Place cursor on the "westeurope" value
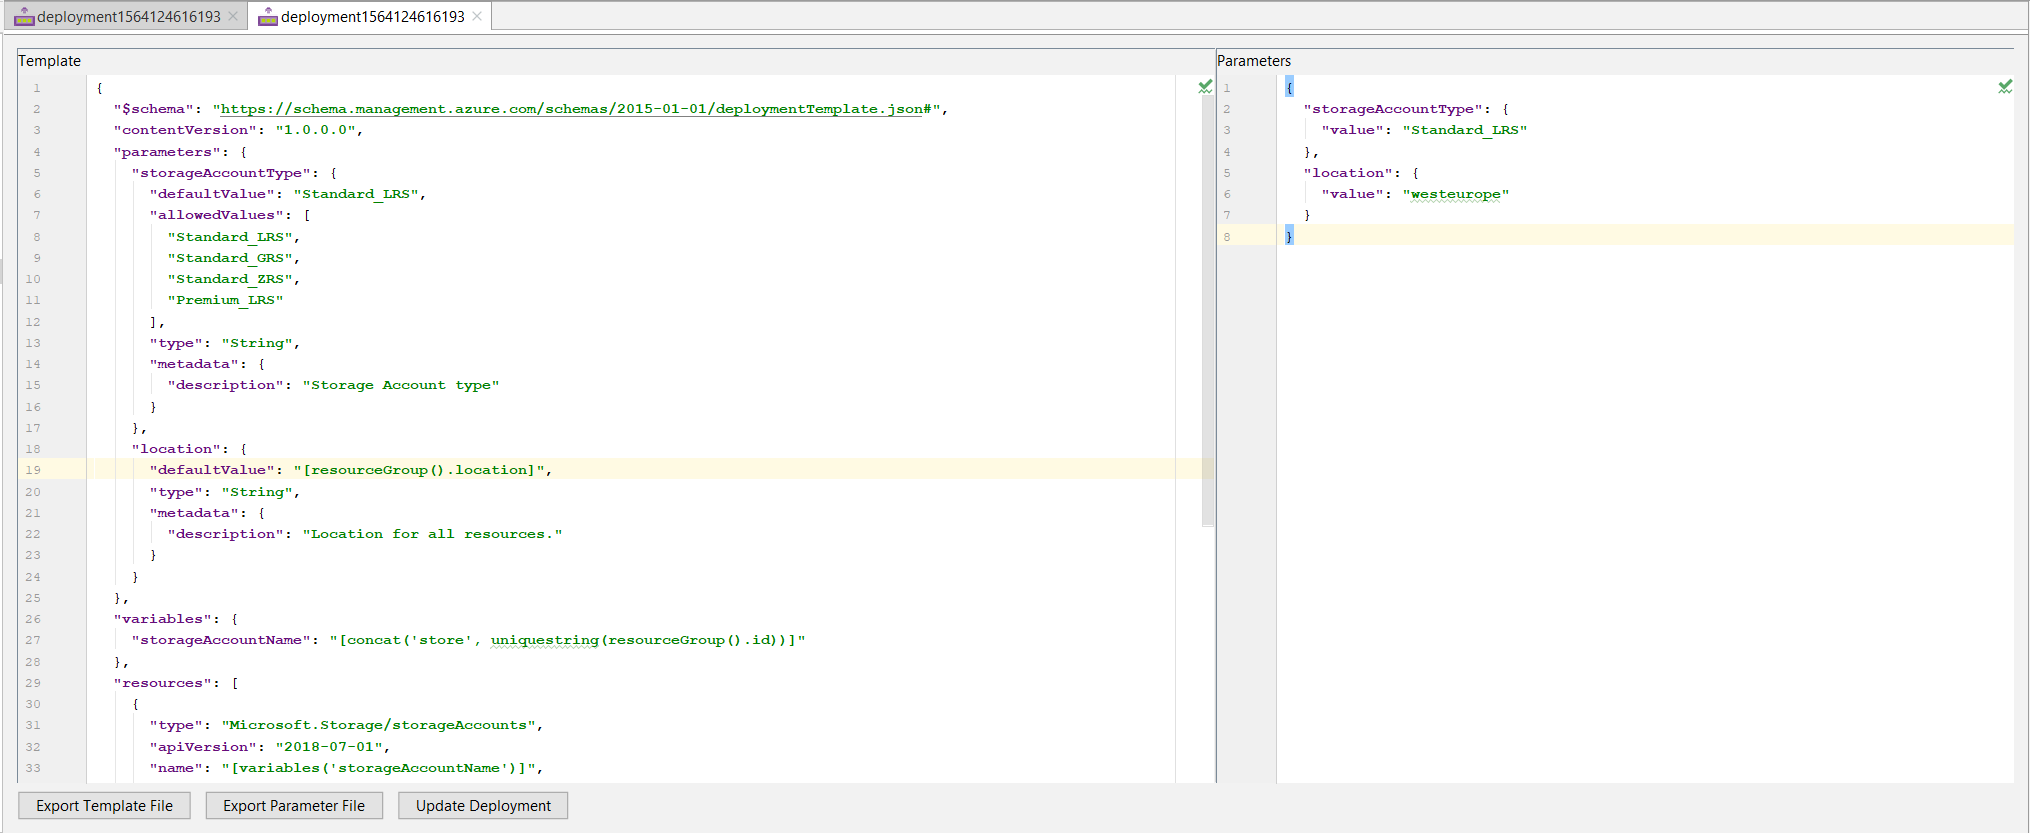The image size is (2030, 833). pyautogui.click(x=1455, y=194)
